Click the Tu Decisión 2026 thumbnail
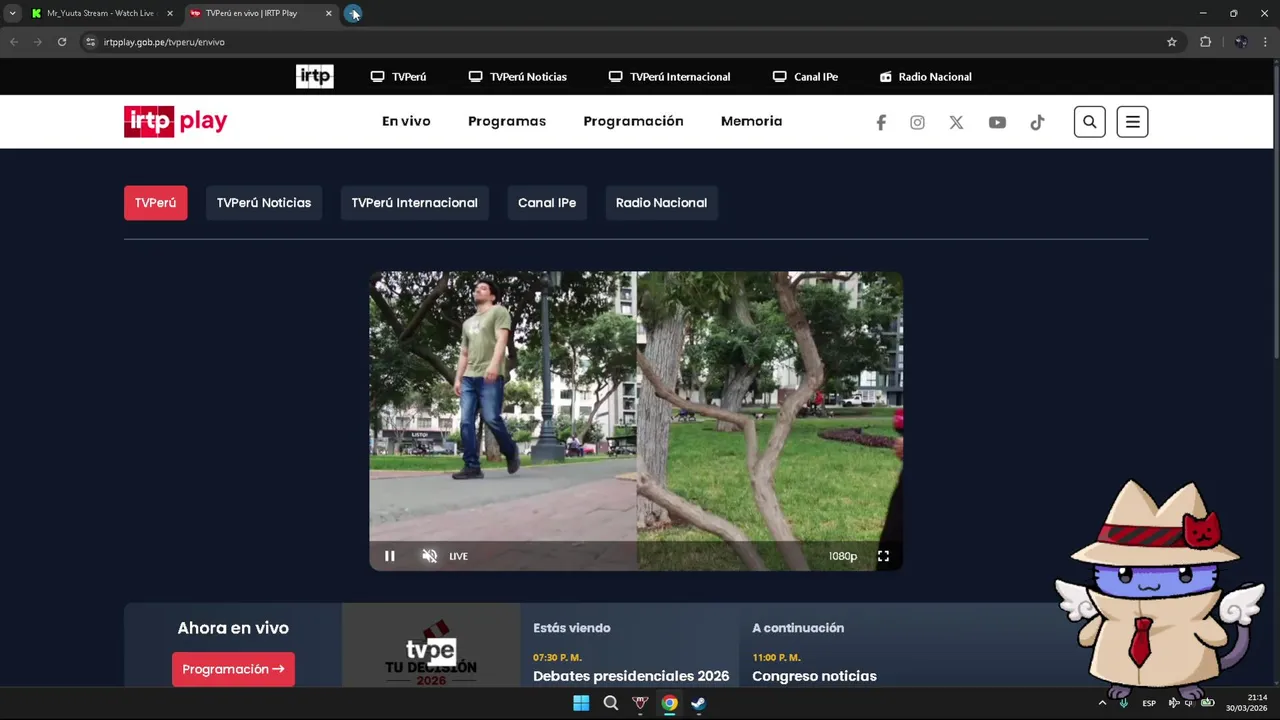Viewport: 1280px width, 720px height. click(x=431, y=645)
